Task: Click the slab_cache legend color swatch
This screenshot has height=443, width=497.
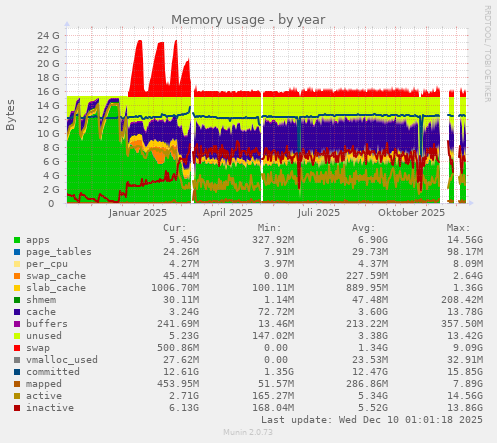Action: (17, 288)
